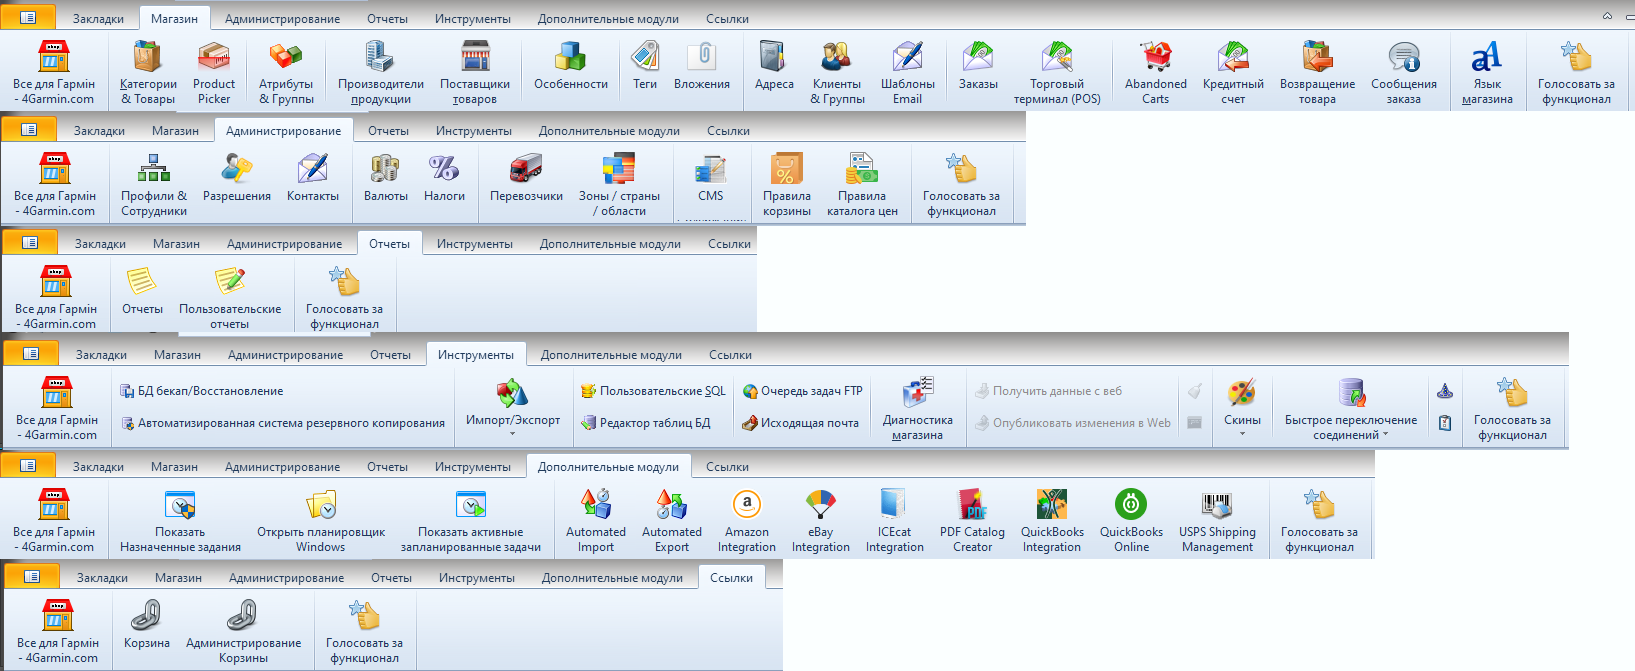Open Профили & Сотрудники

click(x=154, y=185)
